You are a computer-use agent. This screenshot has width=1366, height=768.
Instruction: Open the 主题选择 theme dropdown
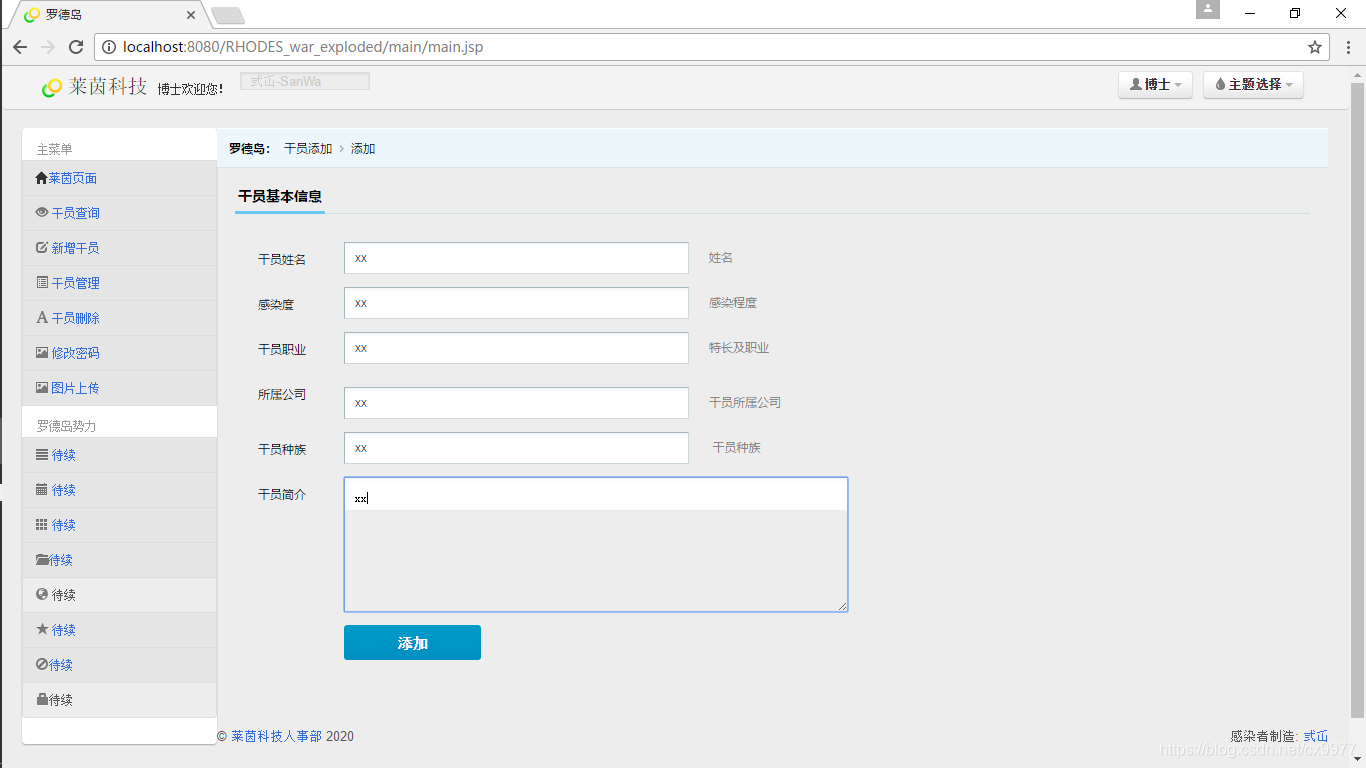coord(1253,85)
